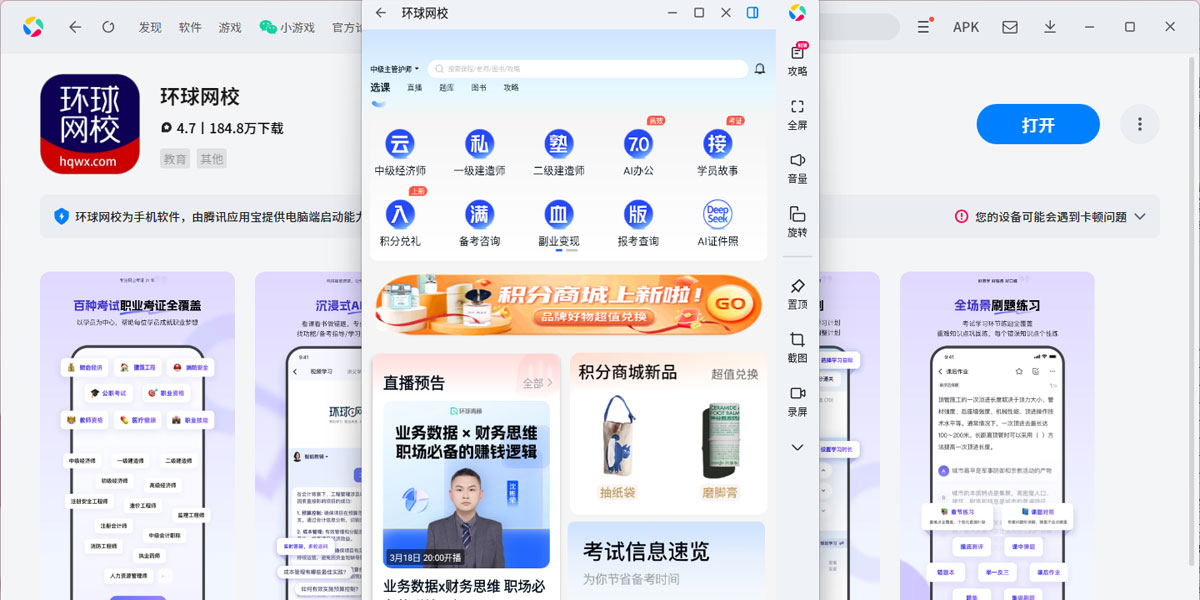The image size is (1200, 600).
Task: Start screen recording with 录屏
Action: [x=797, y=401]
